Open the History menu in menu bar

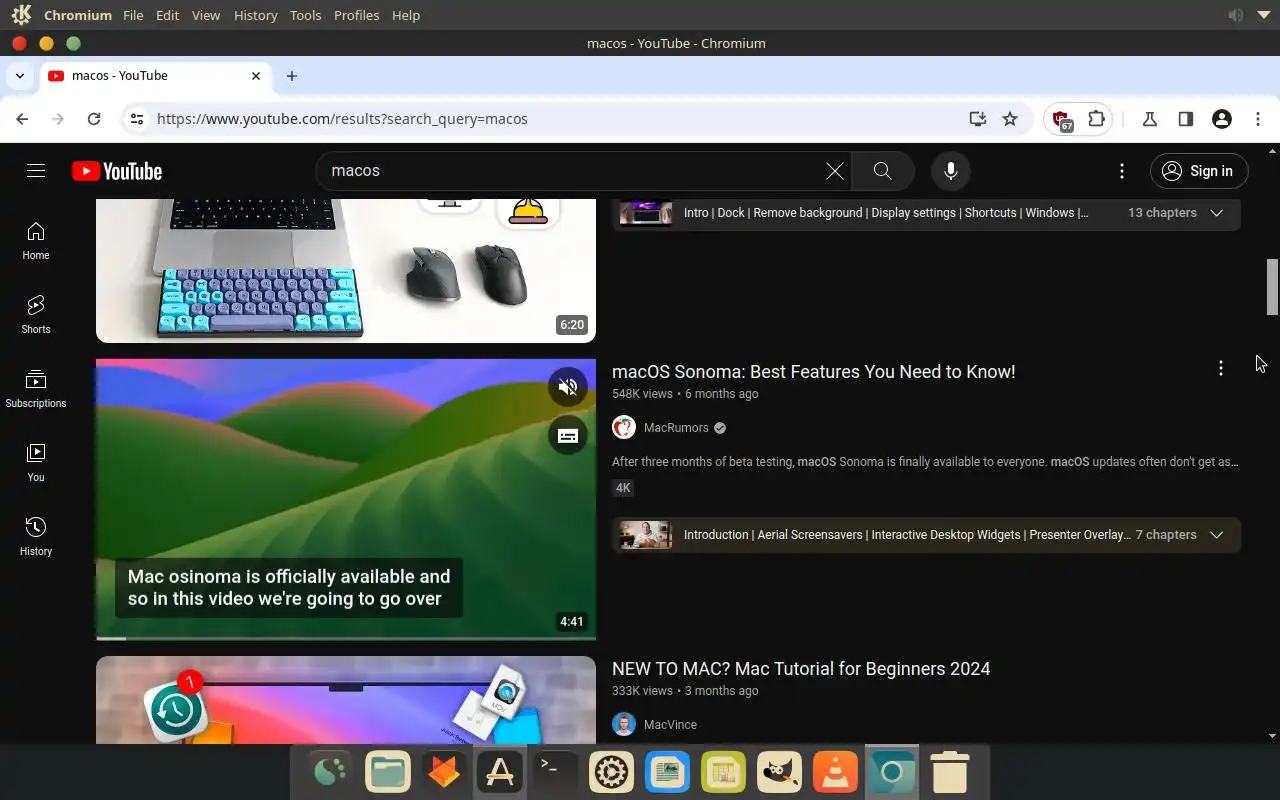(x=255, y=15)
